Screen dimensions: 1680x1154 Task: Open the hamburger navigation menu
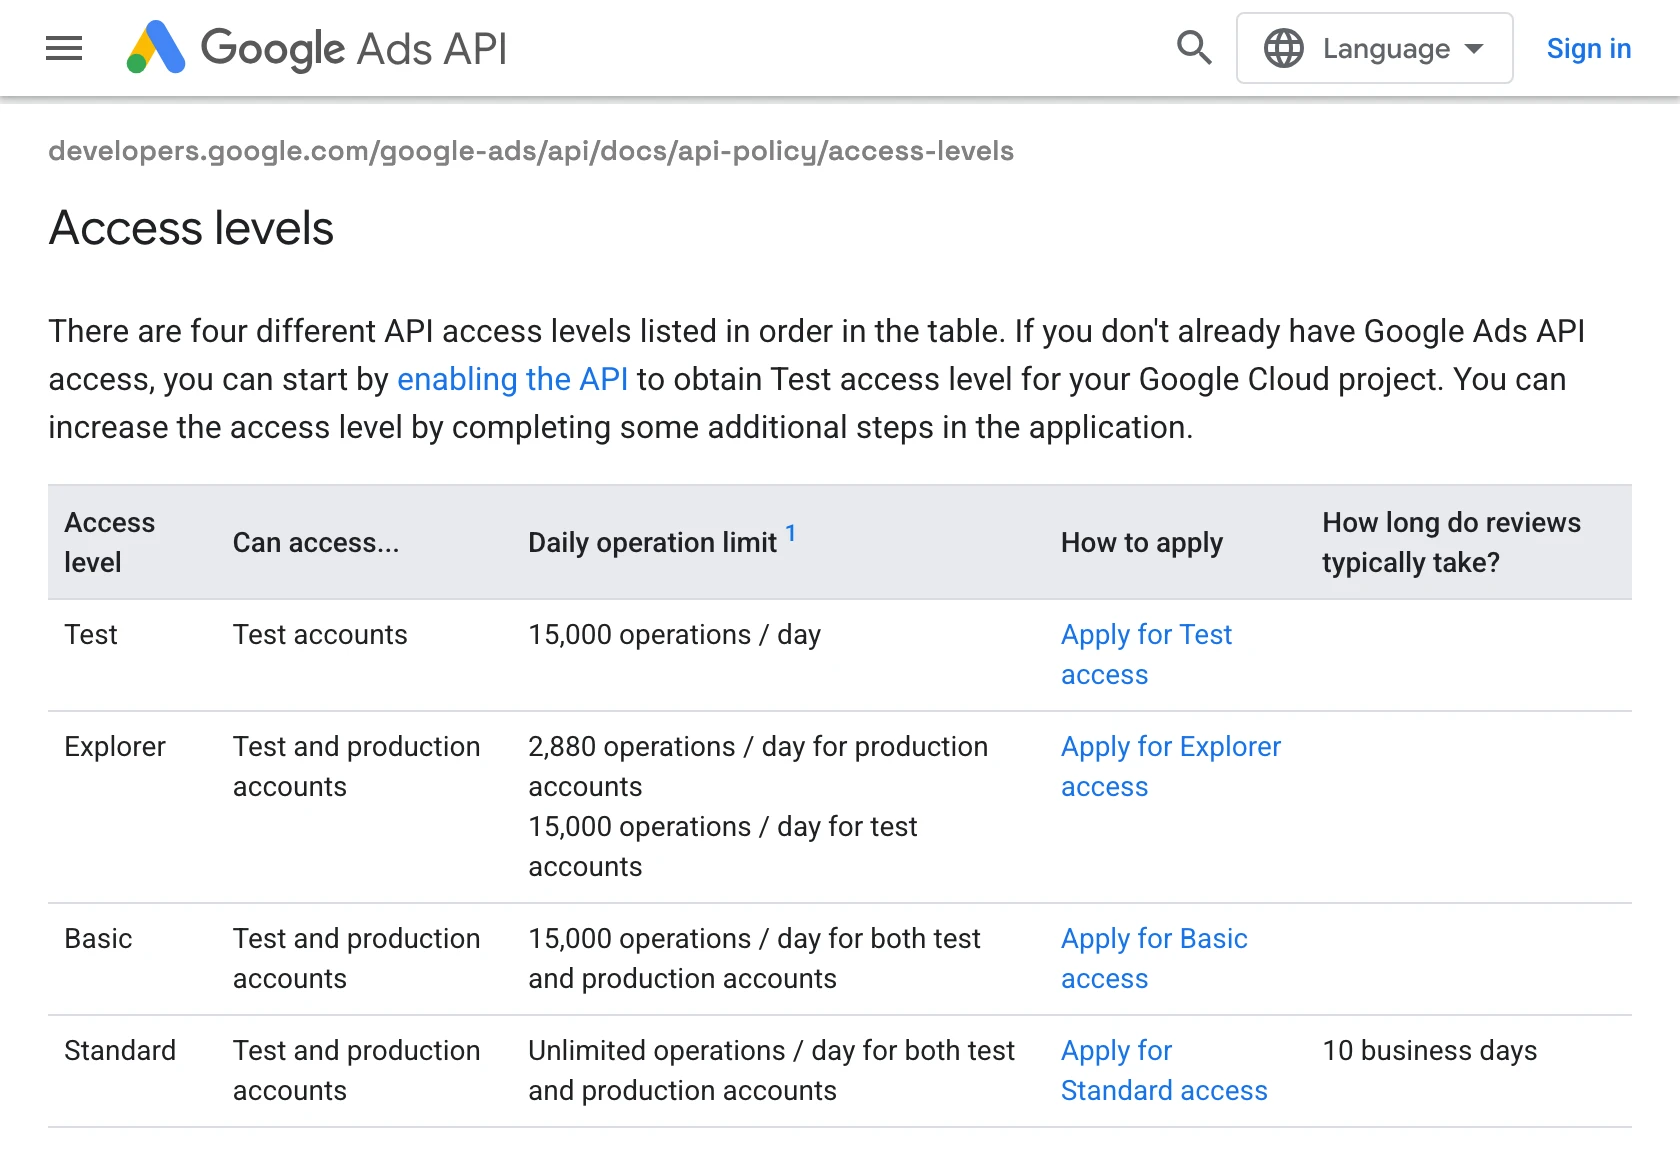pos(64,48)
